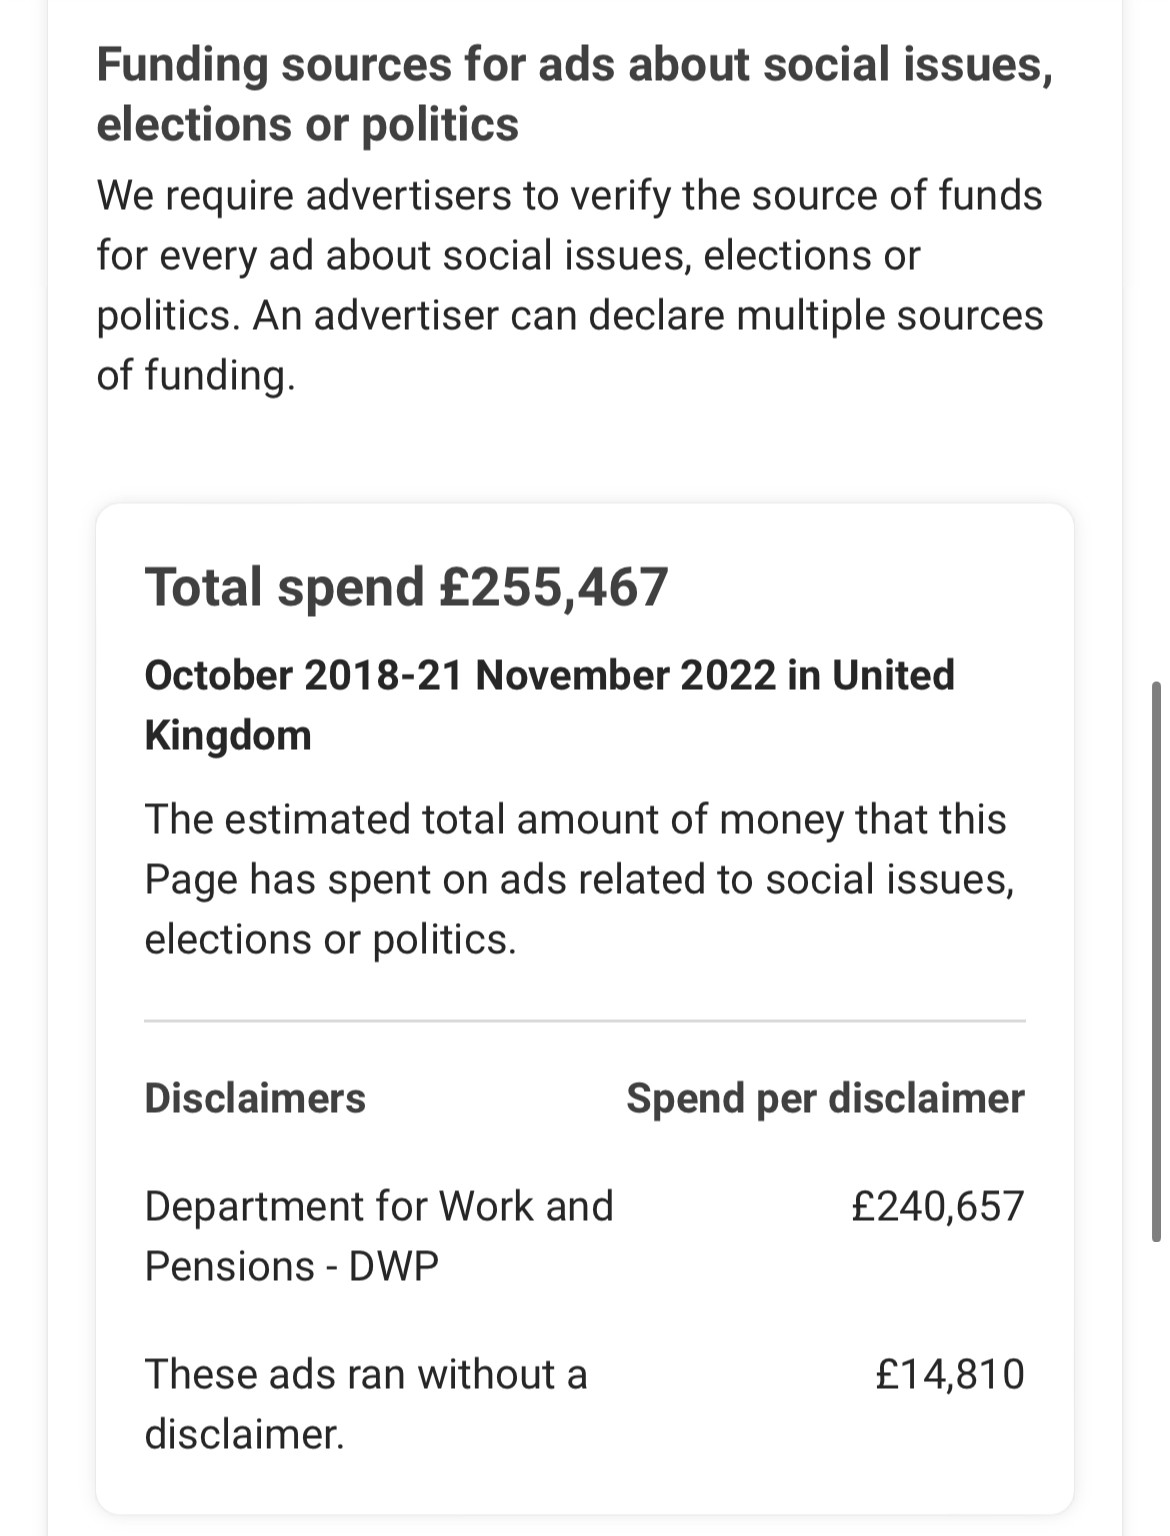
Task: Click the 'of funding.' text line
Action: [x=196, y=375]
